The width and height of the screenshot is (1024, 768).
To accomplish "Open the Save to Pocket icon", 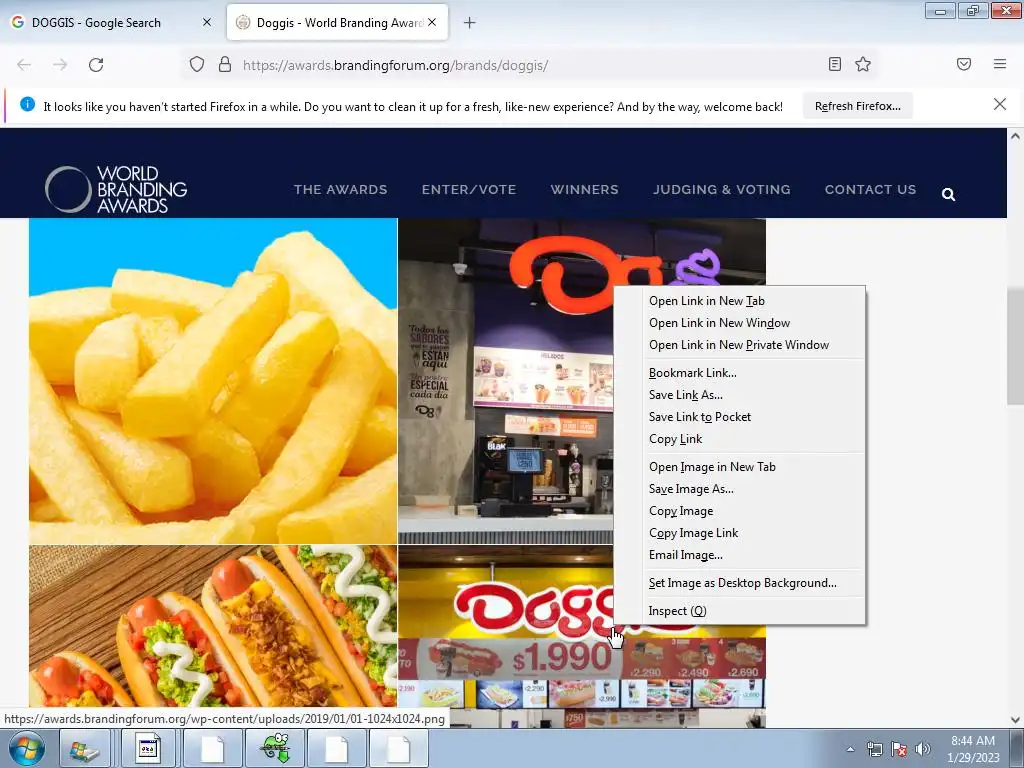I will 964,64.
